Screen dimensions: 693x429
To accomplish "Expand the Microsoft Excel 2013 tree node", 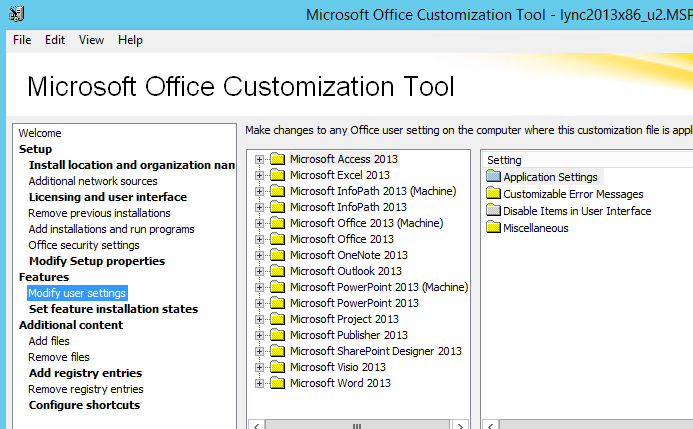I will 259,175.
